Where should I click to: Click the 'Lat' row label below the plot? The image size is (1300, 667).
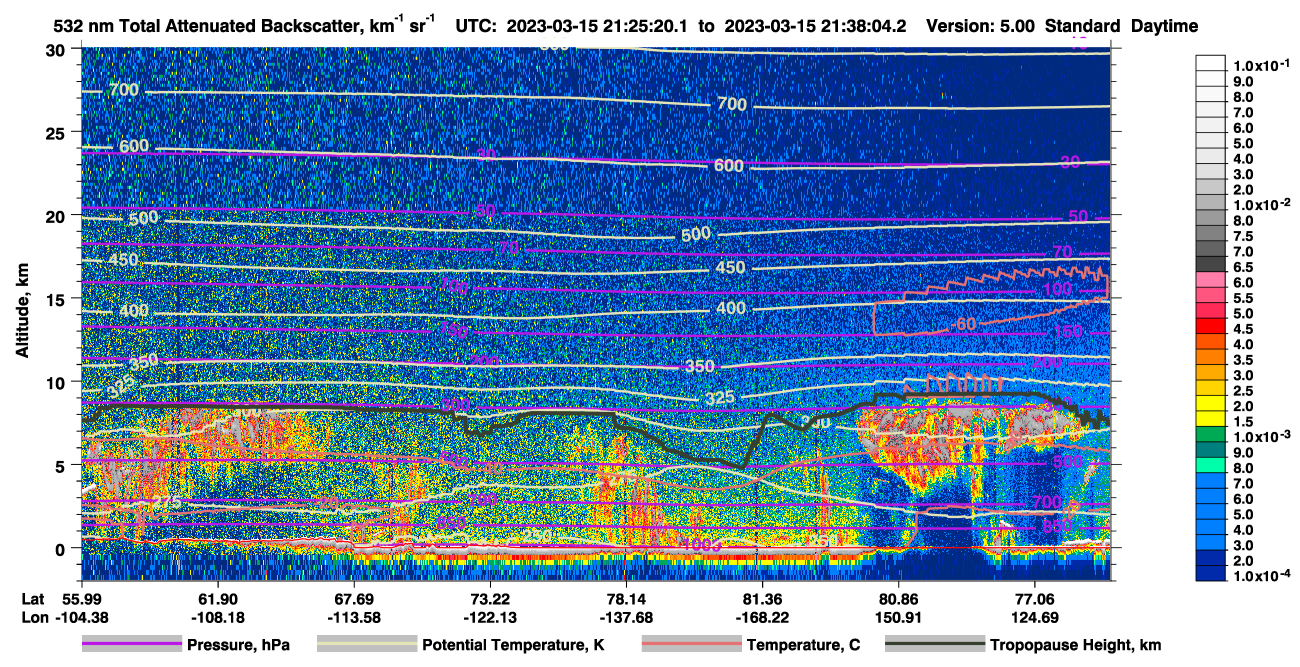pos(32,598)
